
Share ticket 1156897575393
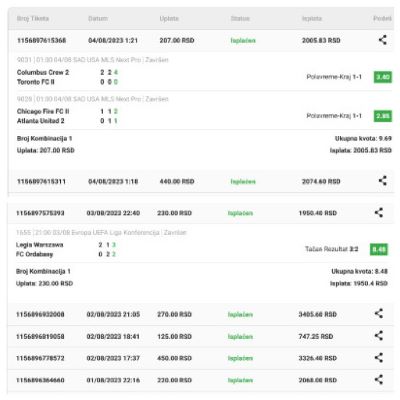pos(379,213)
